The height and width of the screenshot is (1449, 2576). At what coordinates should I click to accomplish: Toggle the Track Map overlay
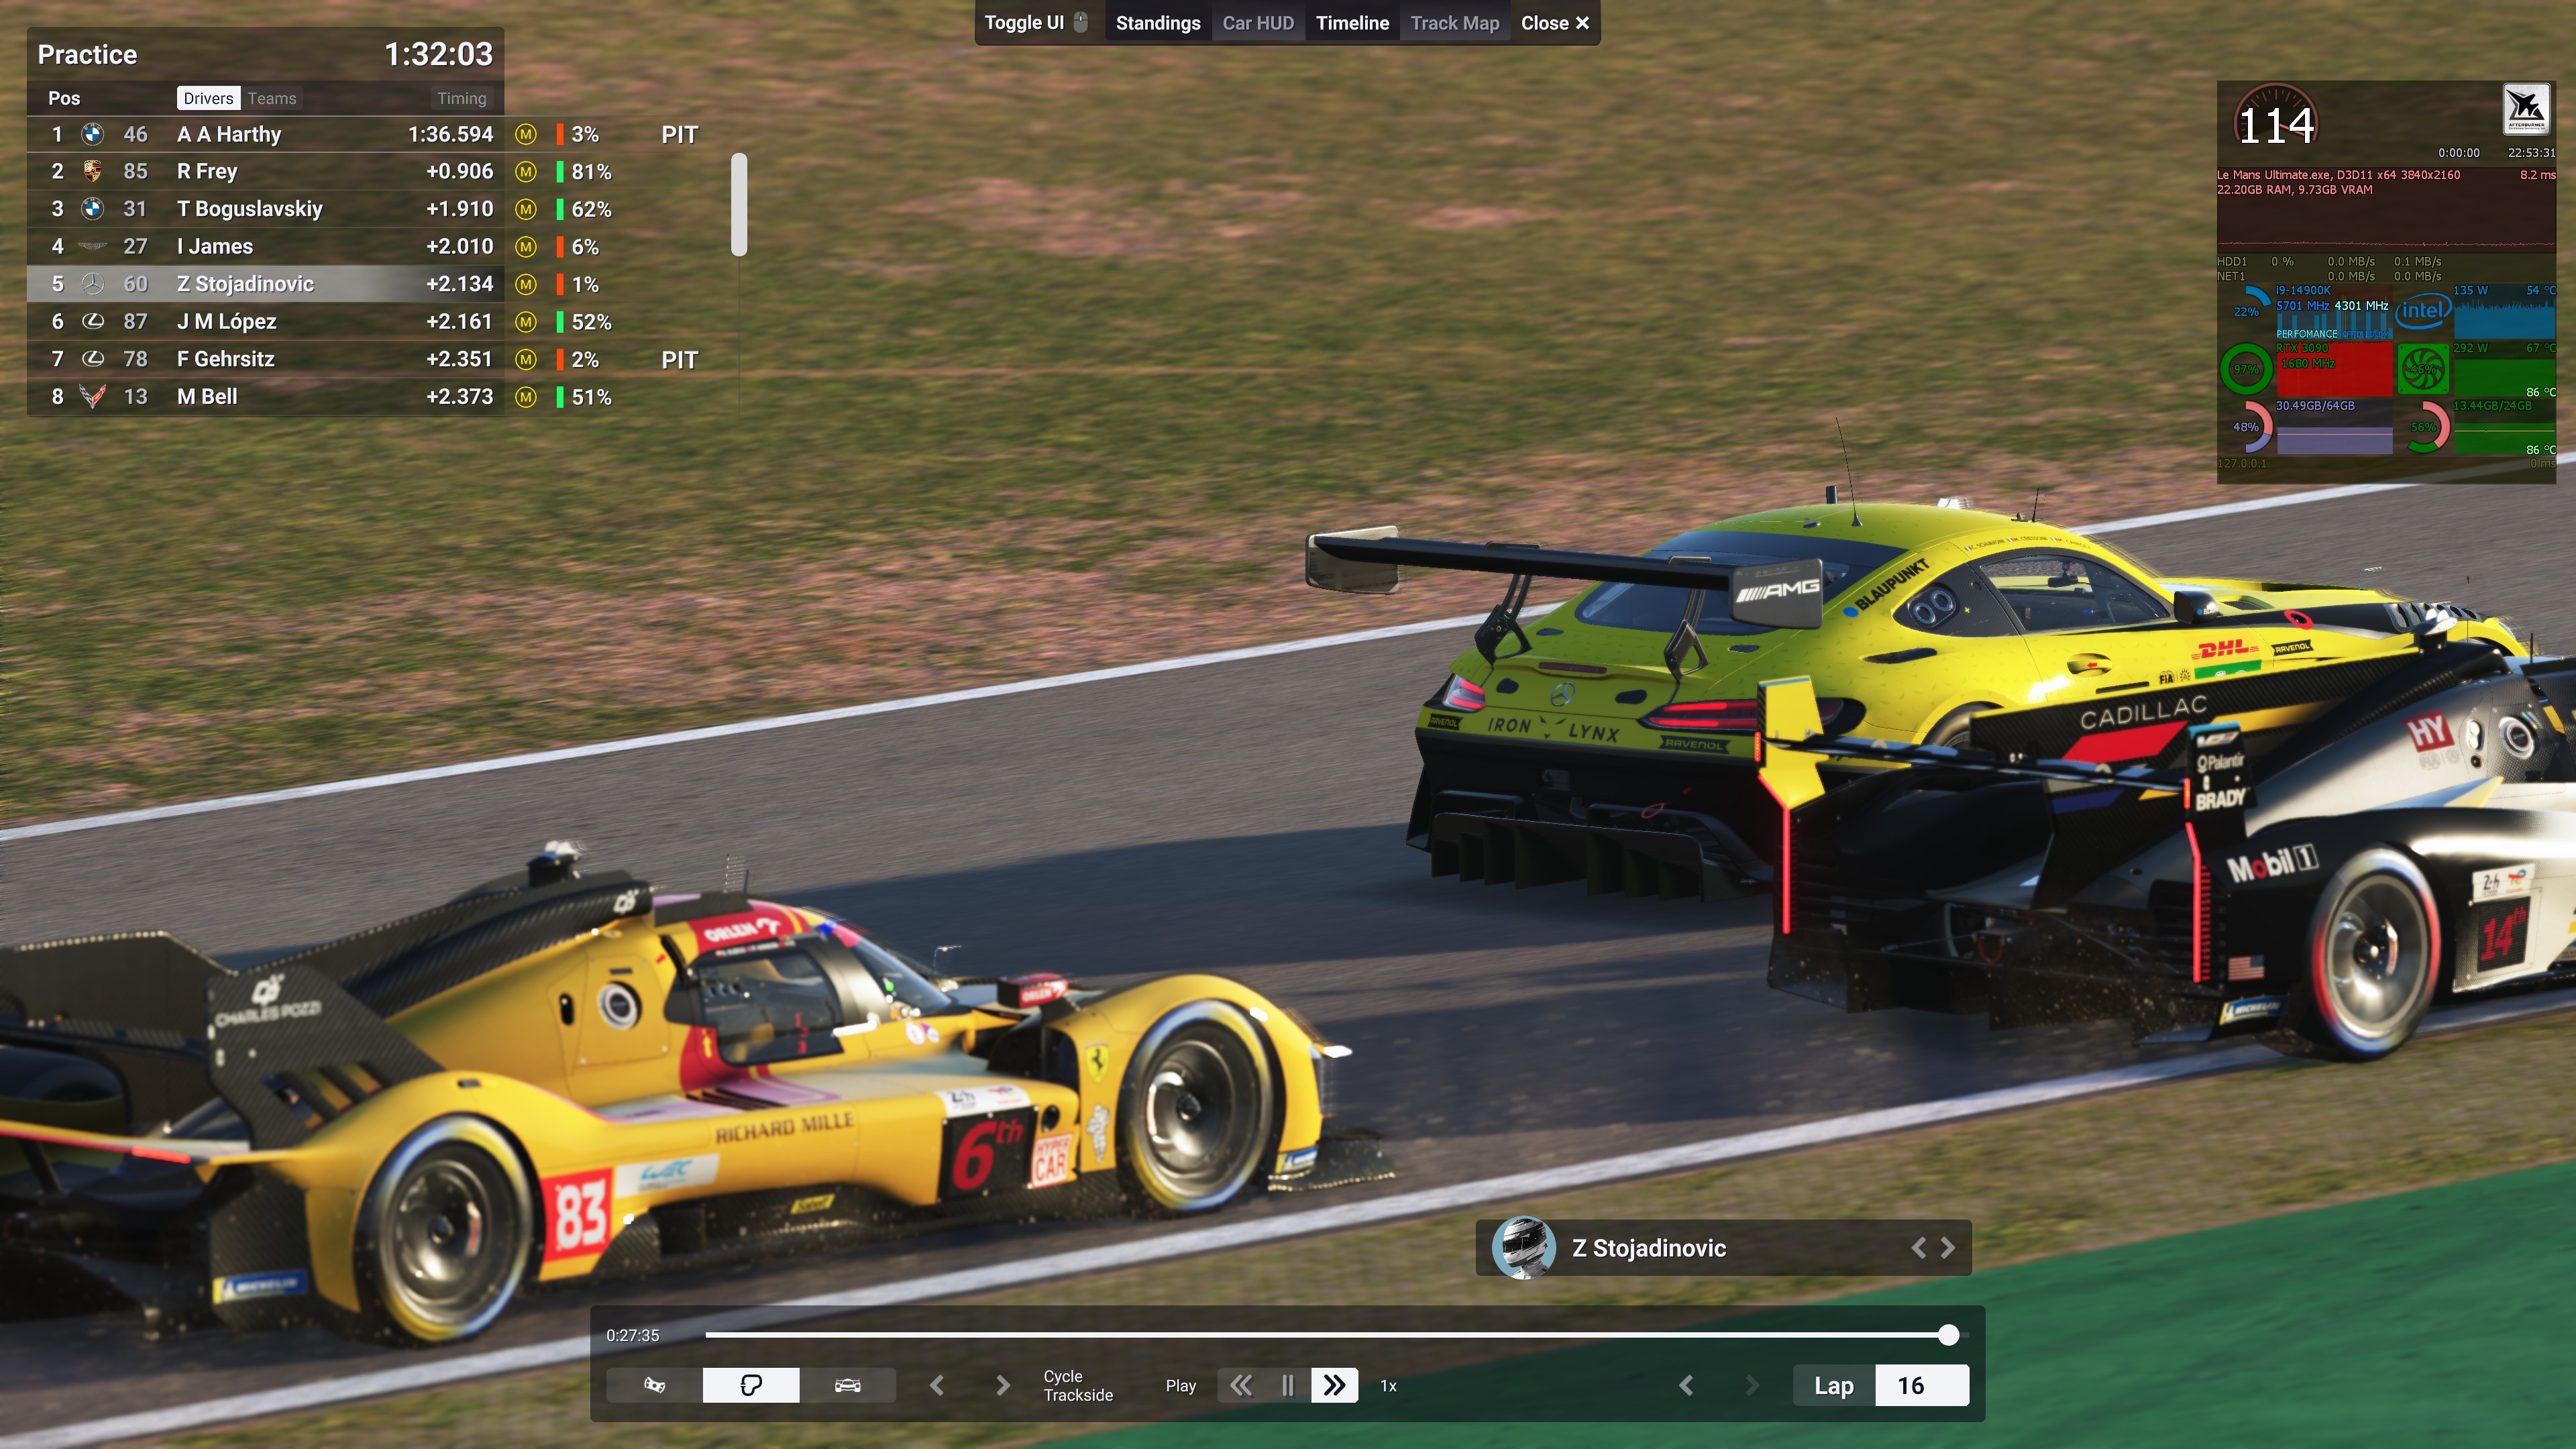(1455, 23)
